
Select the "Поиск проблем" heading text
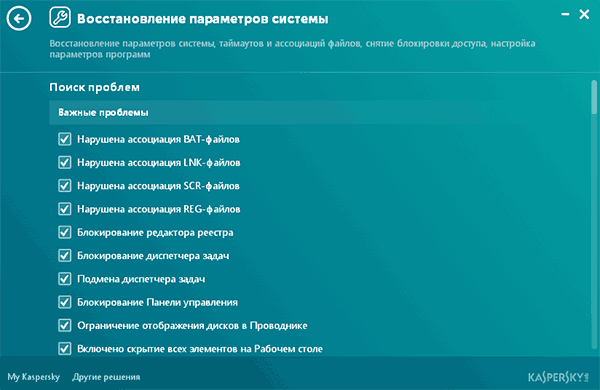point(95,87)
